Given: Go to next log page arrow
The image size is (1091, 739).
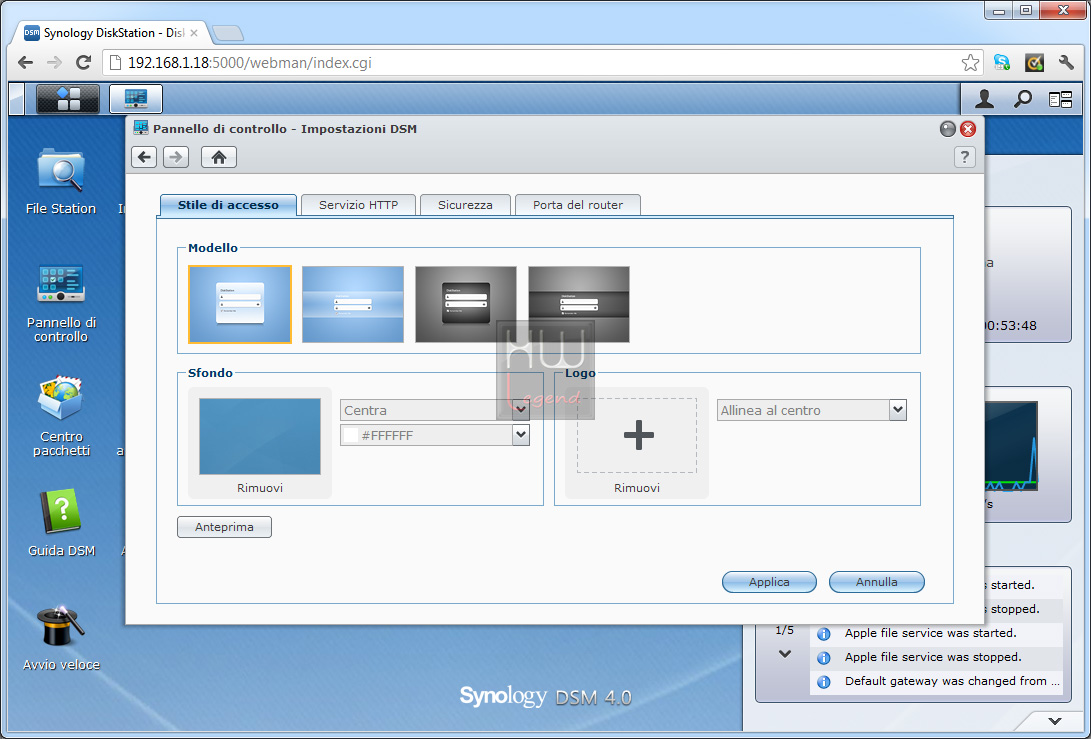Looking at the screenshot, I should (x=785, y=653).
